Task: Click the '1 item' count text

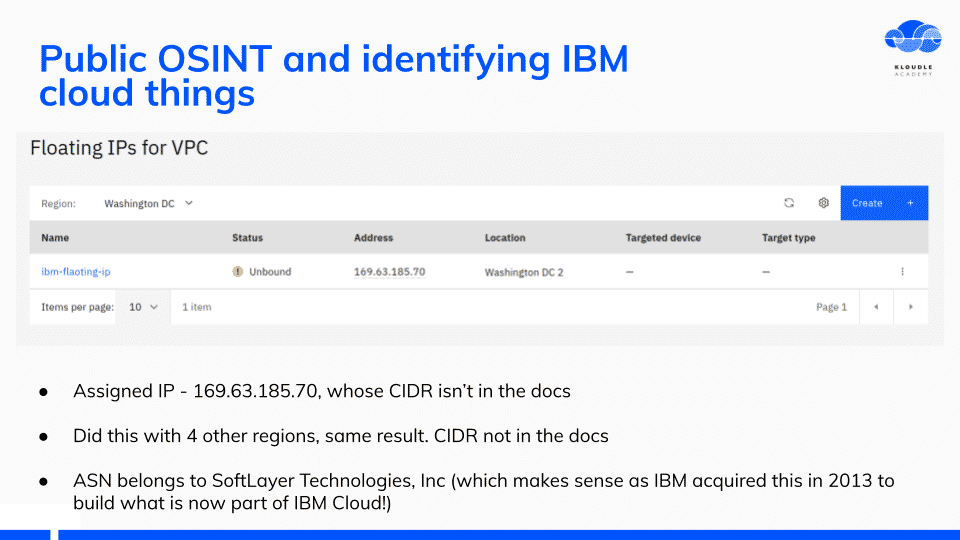Action: [x=197, y=307]
